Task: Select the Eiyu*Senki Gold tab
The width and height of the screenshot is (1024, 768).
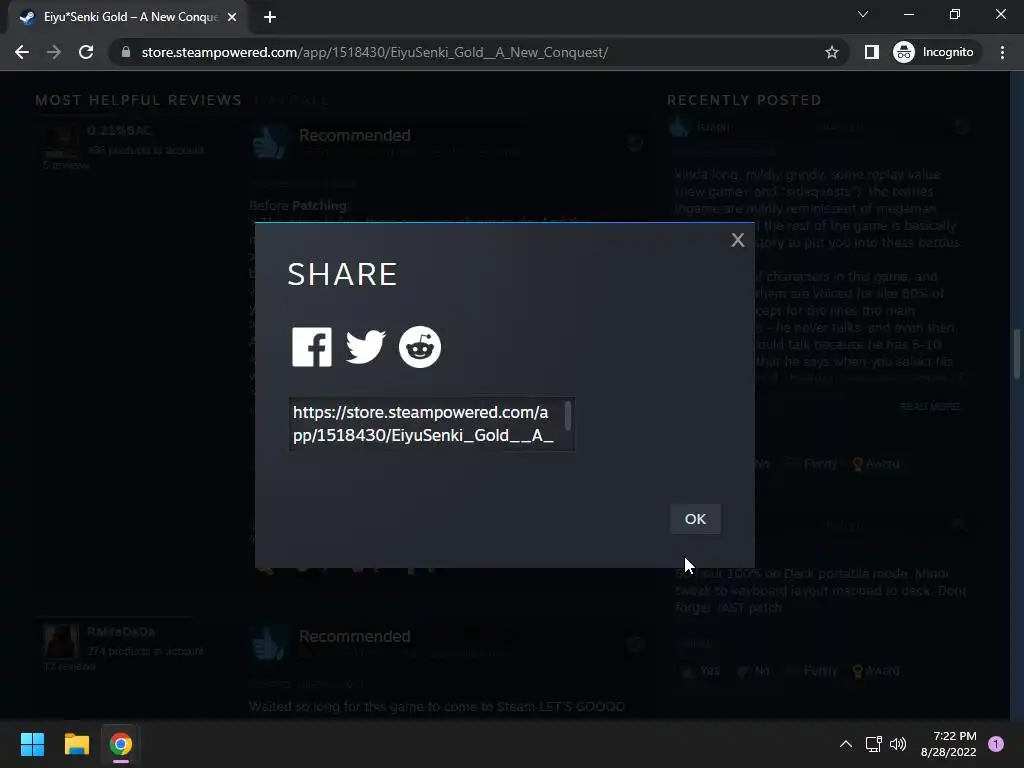Action: coord(129,17)
